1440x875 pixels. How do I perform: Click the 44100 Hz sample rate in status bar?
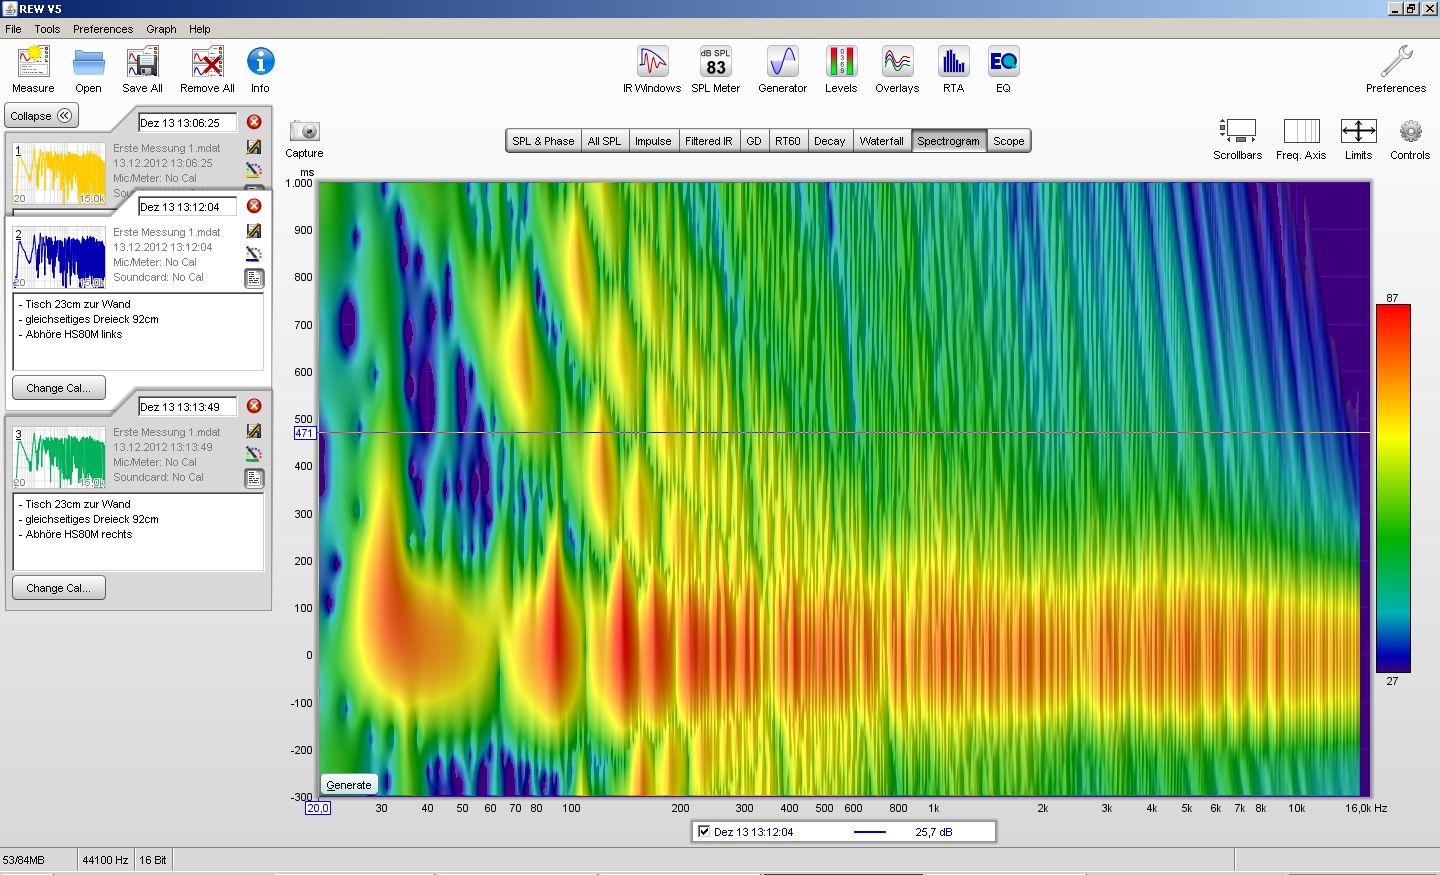[105, 860]
